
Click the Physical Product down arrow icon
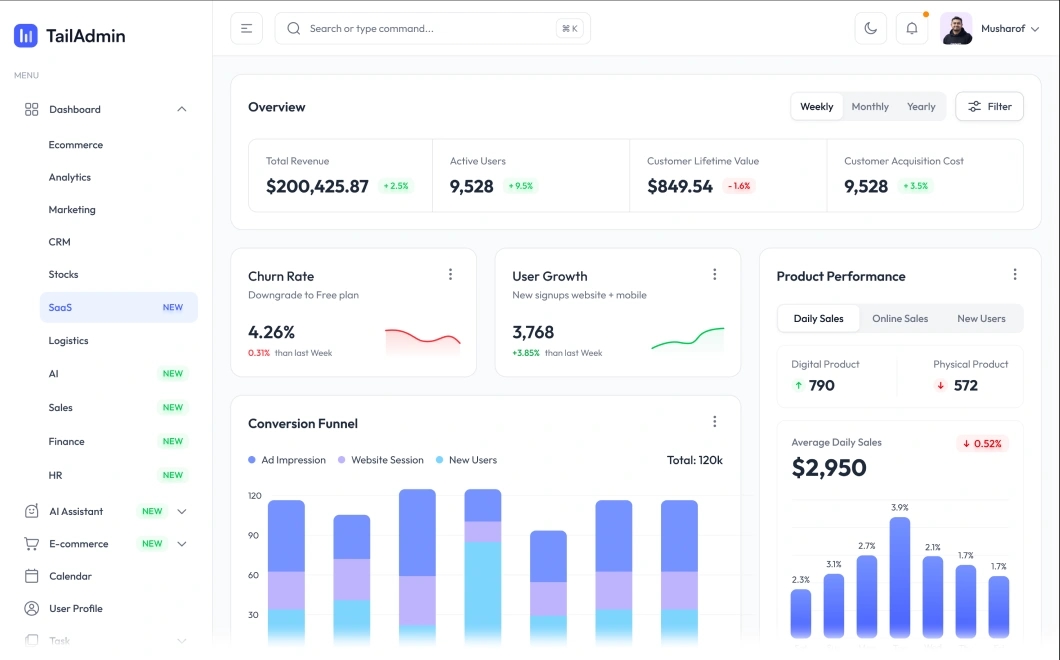[x=940, y=385]
